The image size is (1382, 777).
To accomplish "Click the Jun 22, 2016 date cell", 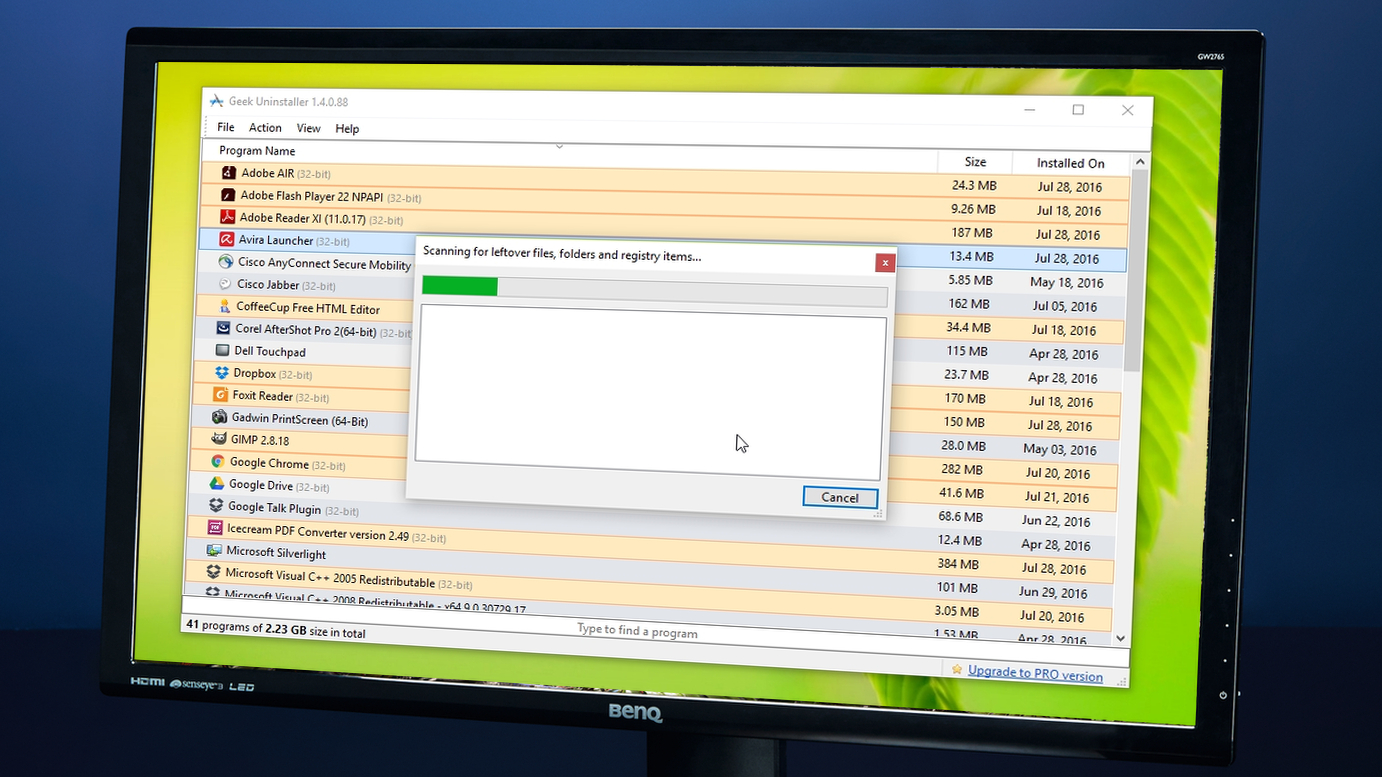I will pos(1056,521).
